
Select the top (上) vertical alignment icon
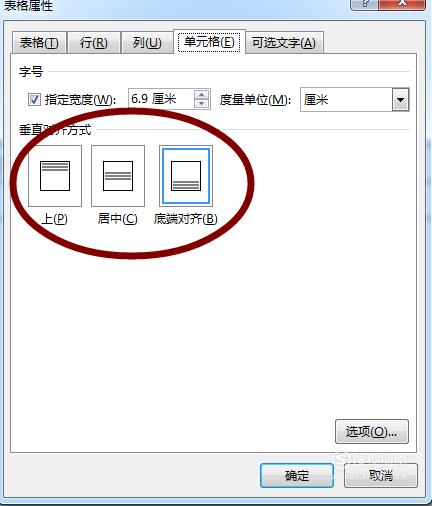point(55,176)
